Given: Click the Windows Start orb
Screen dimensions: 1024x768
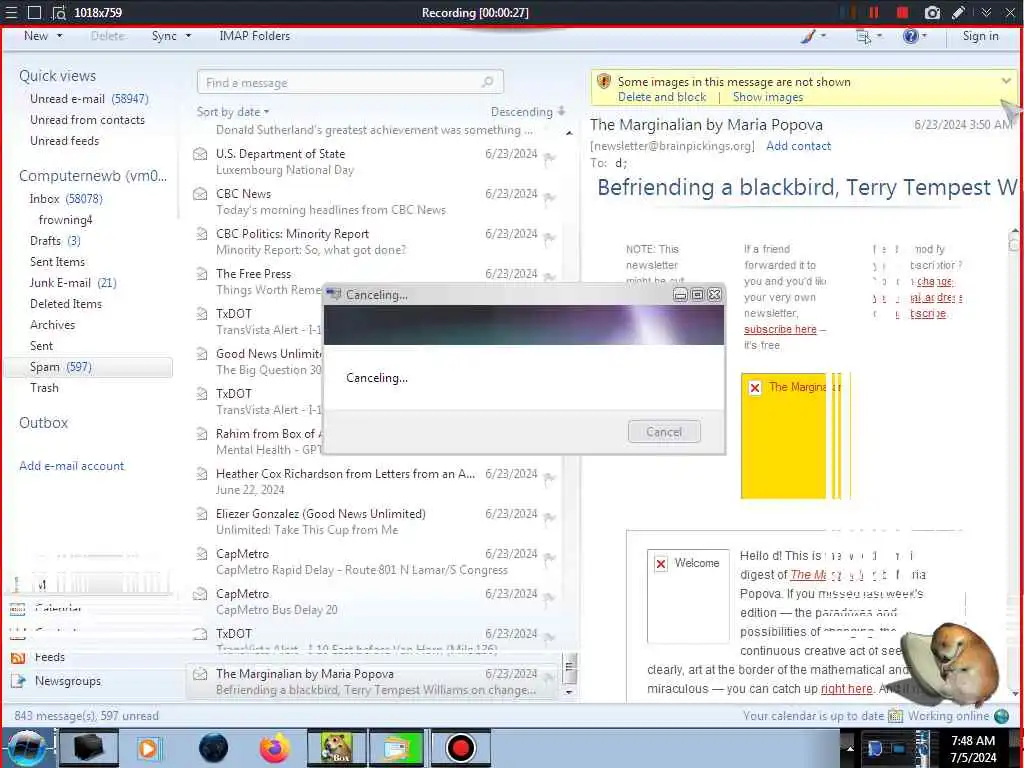Looking at the screenshot, I should pos(26,748).
